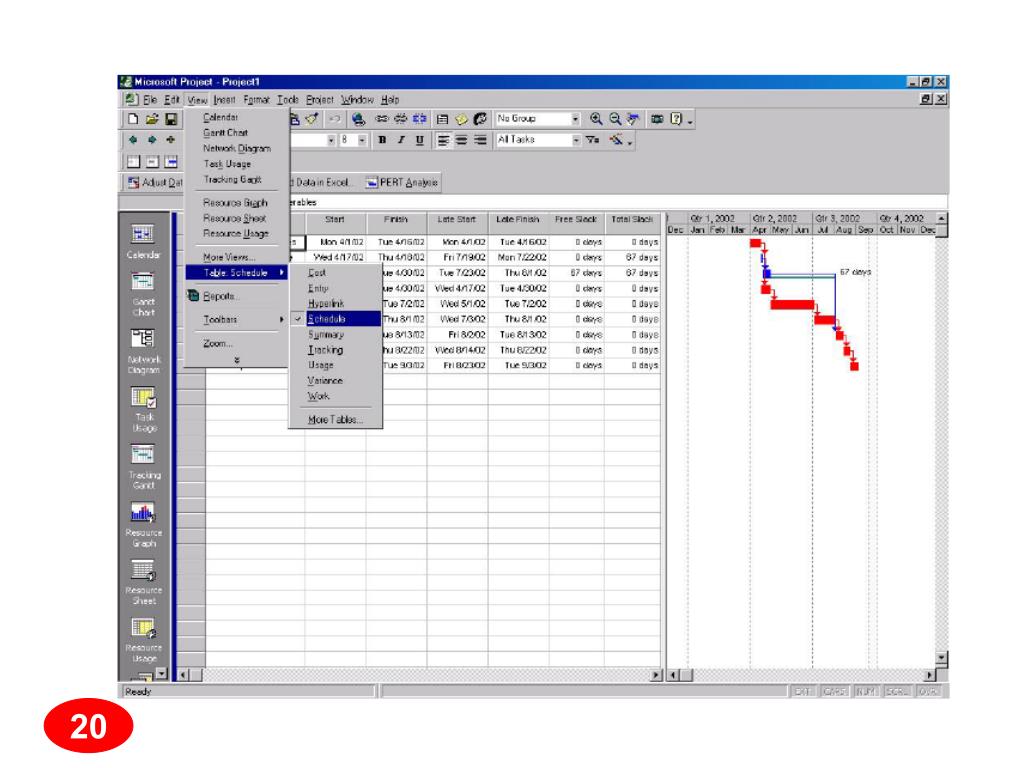
Task: Open the All Tasks filter dropdown
Action: 575,140
